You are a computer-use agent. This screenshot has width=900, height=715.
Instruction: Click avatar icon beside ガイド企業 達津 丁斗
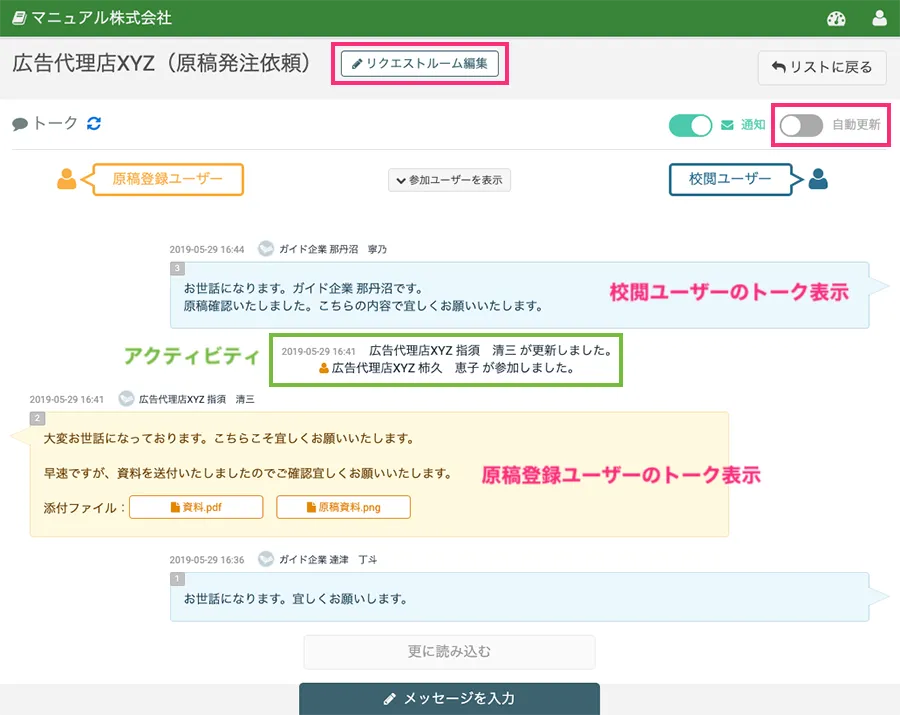pyautogui.click(x=266, y=559)
